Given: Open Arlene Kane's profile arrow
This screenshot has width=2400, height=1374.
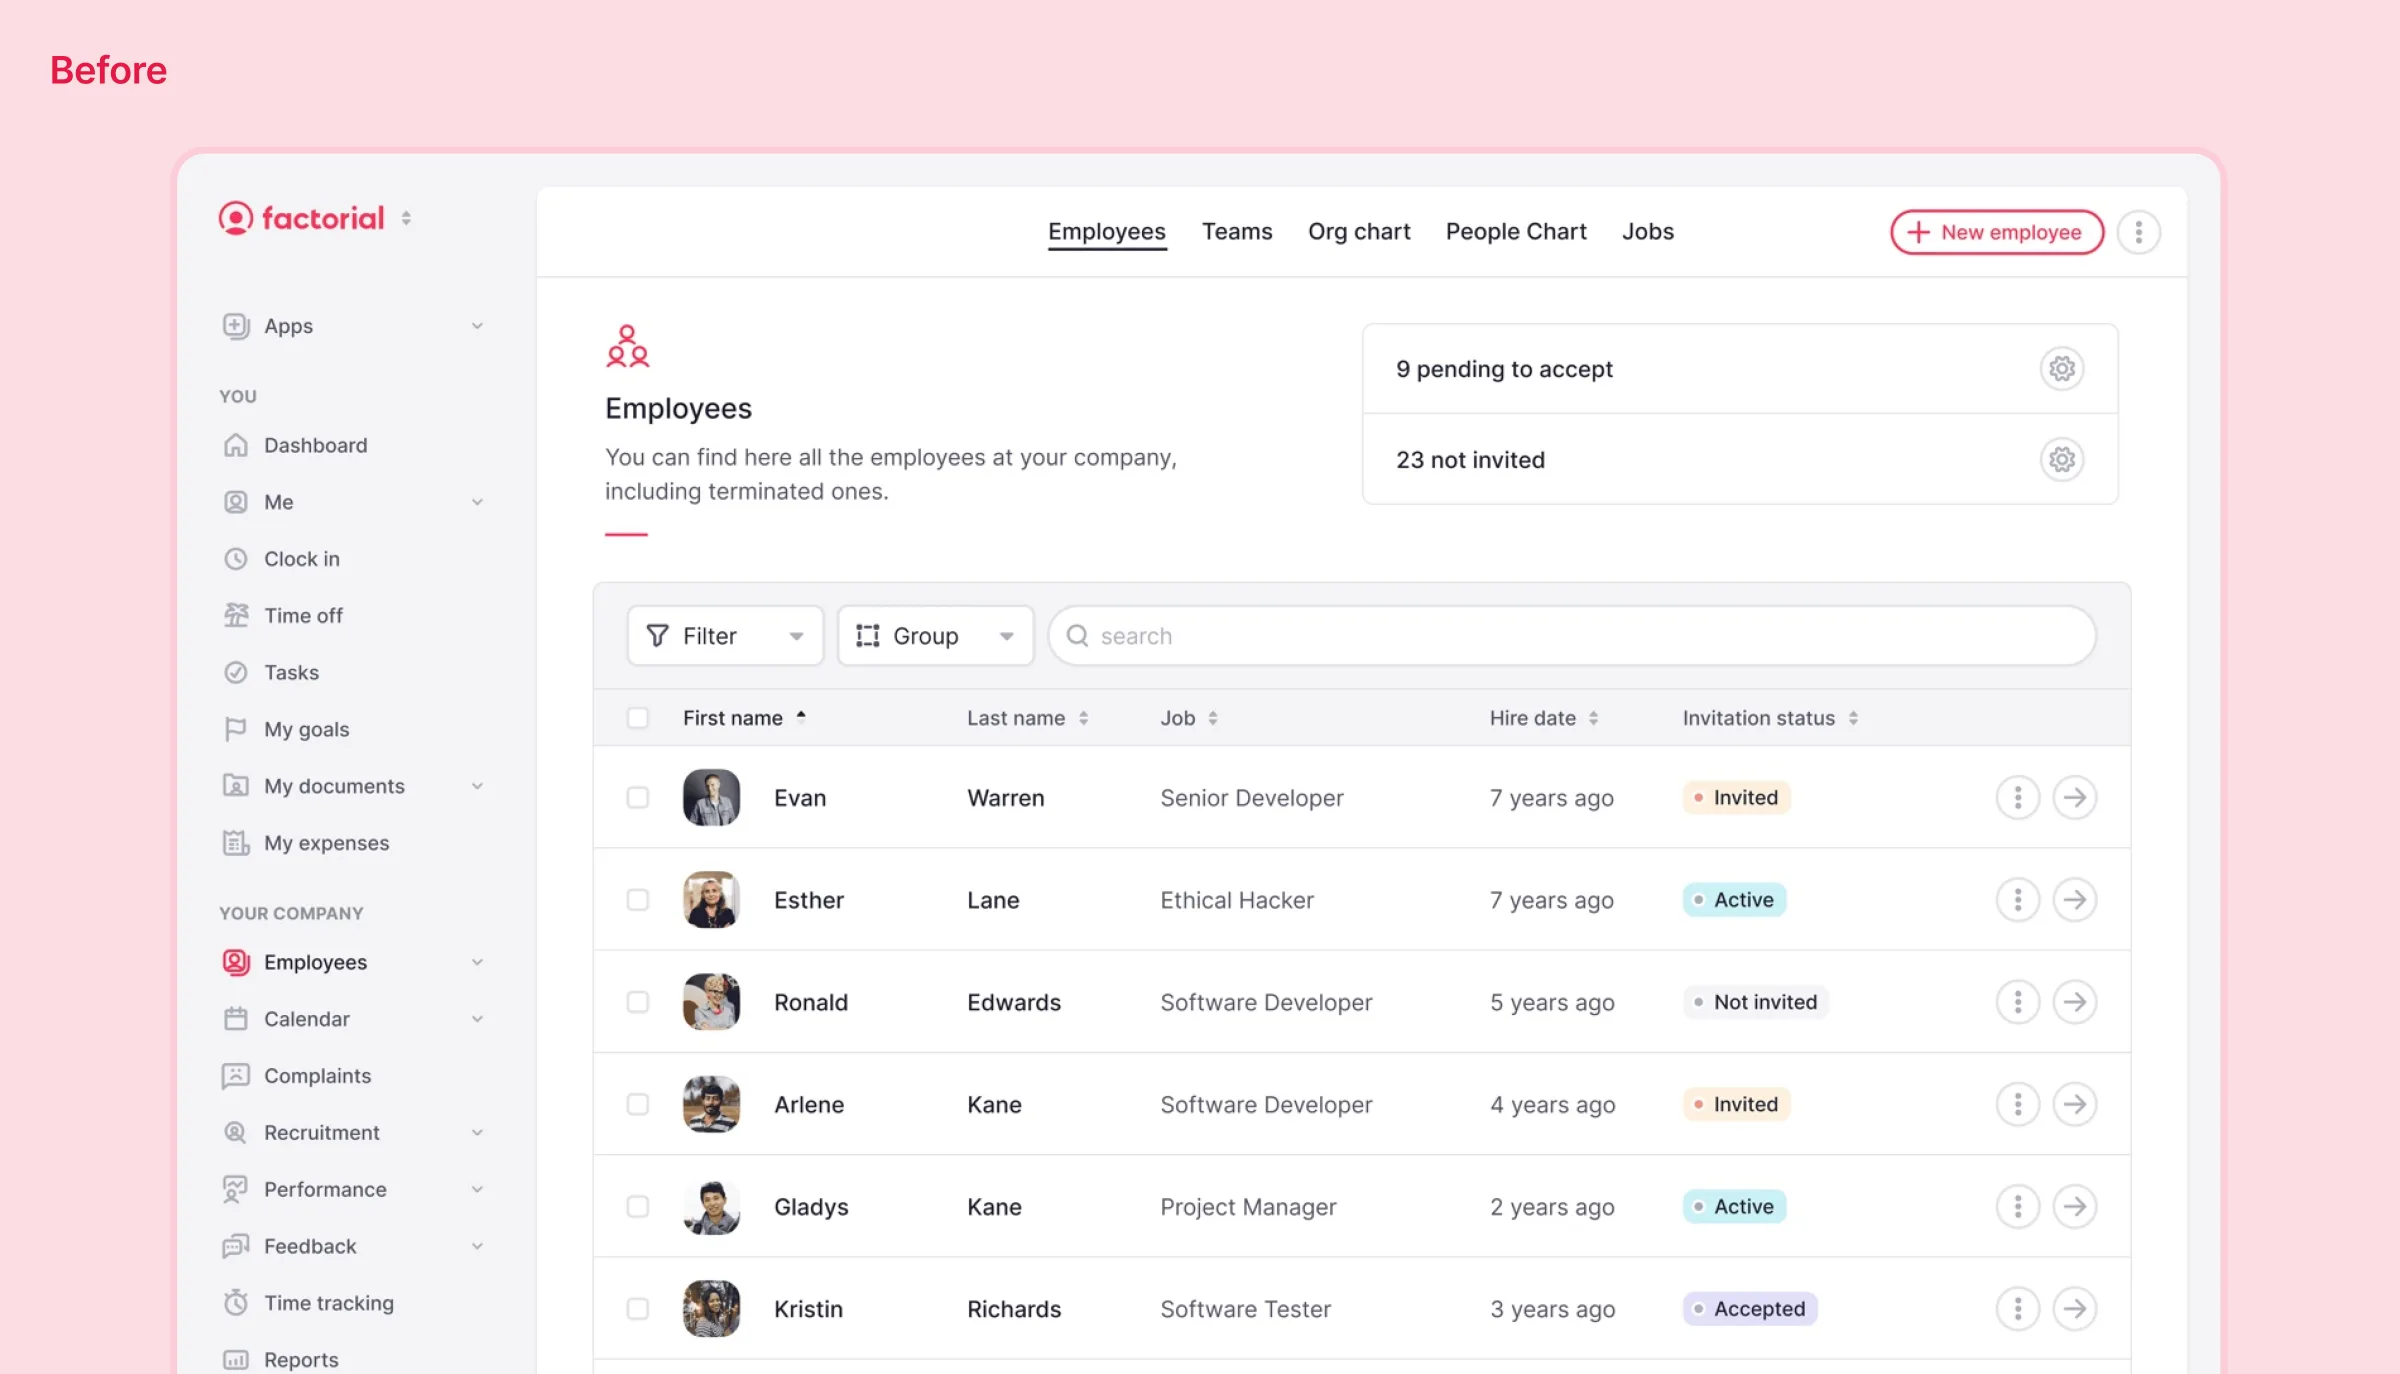Looking at the screenshot, I should click(2075, 1104).
